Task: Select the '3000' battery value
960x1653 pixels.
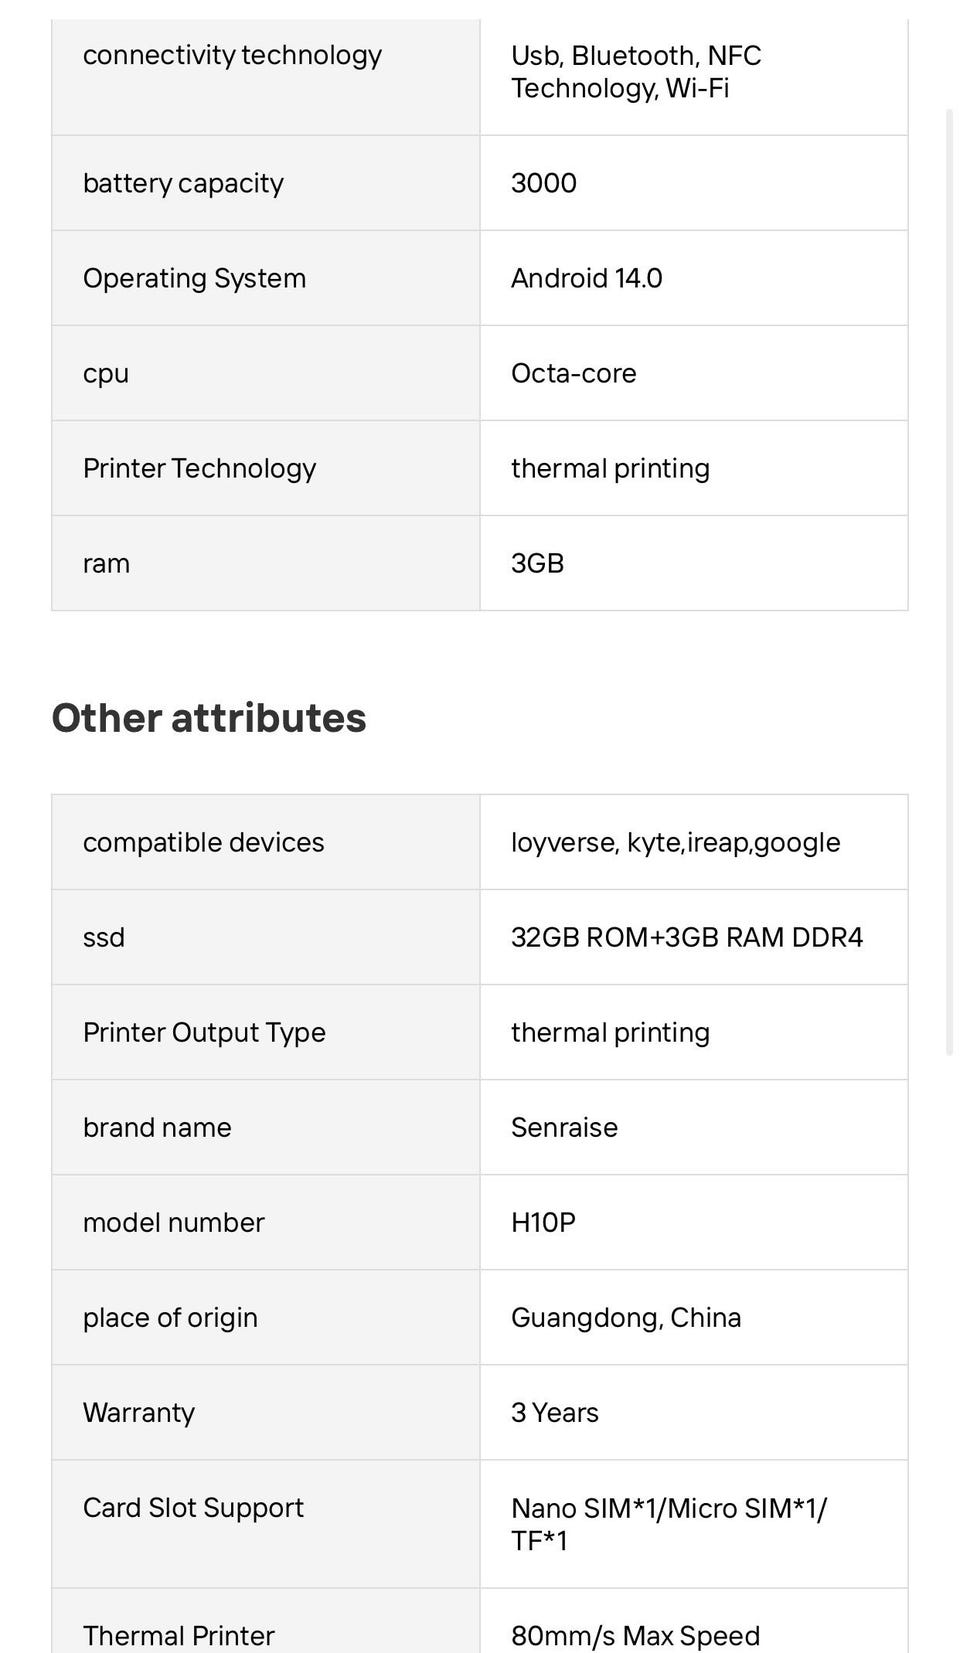Action: (x=544, y=183)
